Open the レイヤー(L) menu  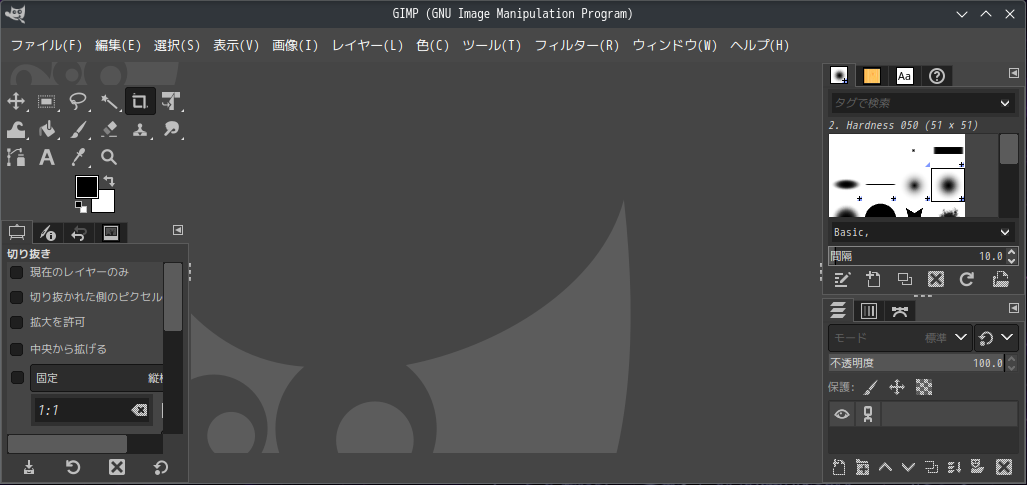tap(367, 45)
